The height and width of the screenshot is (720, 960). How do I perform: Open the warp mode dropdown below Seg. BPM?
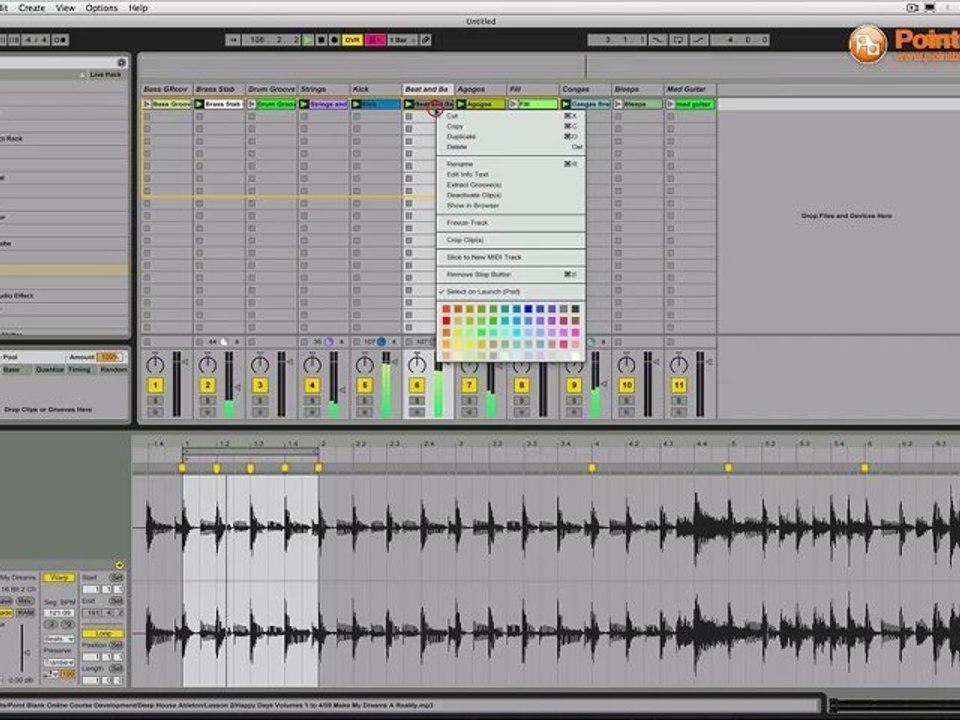[x=59, y=639]
